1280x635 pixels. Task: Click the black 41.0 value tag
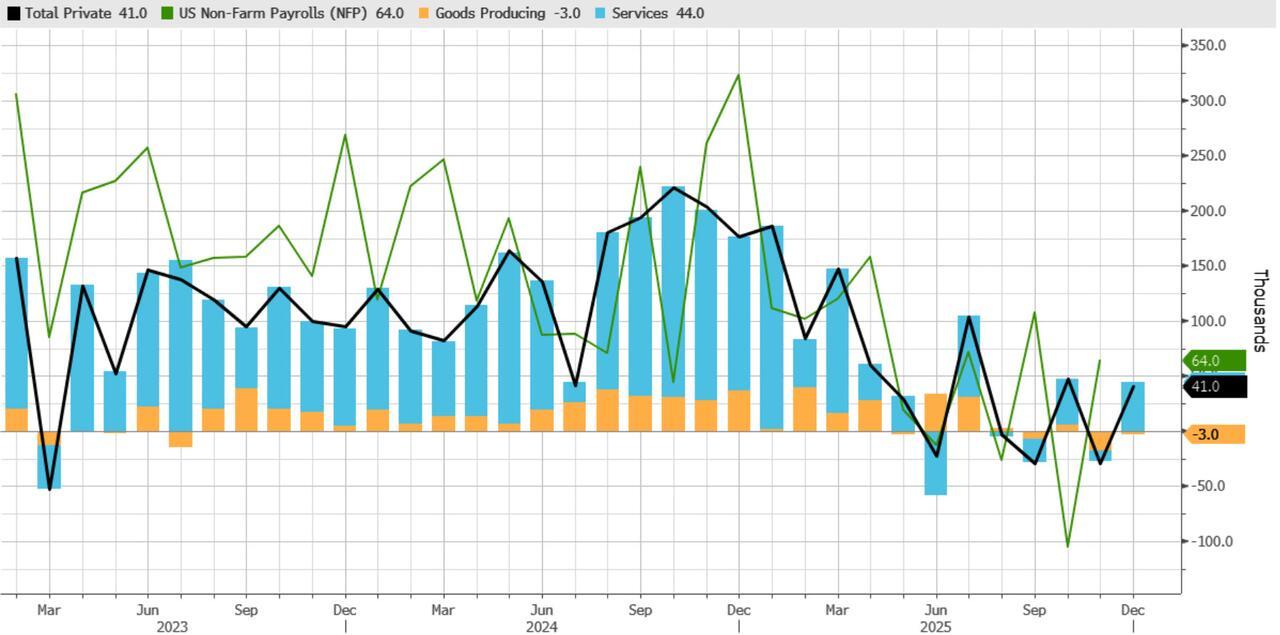[x=1214, y=386]
